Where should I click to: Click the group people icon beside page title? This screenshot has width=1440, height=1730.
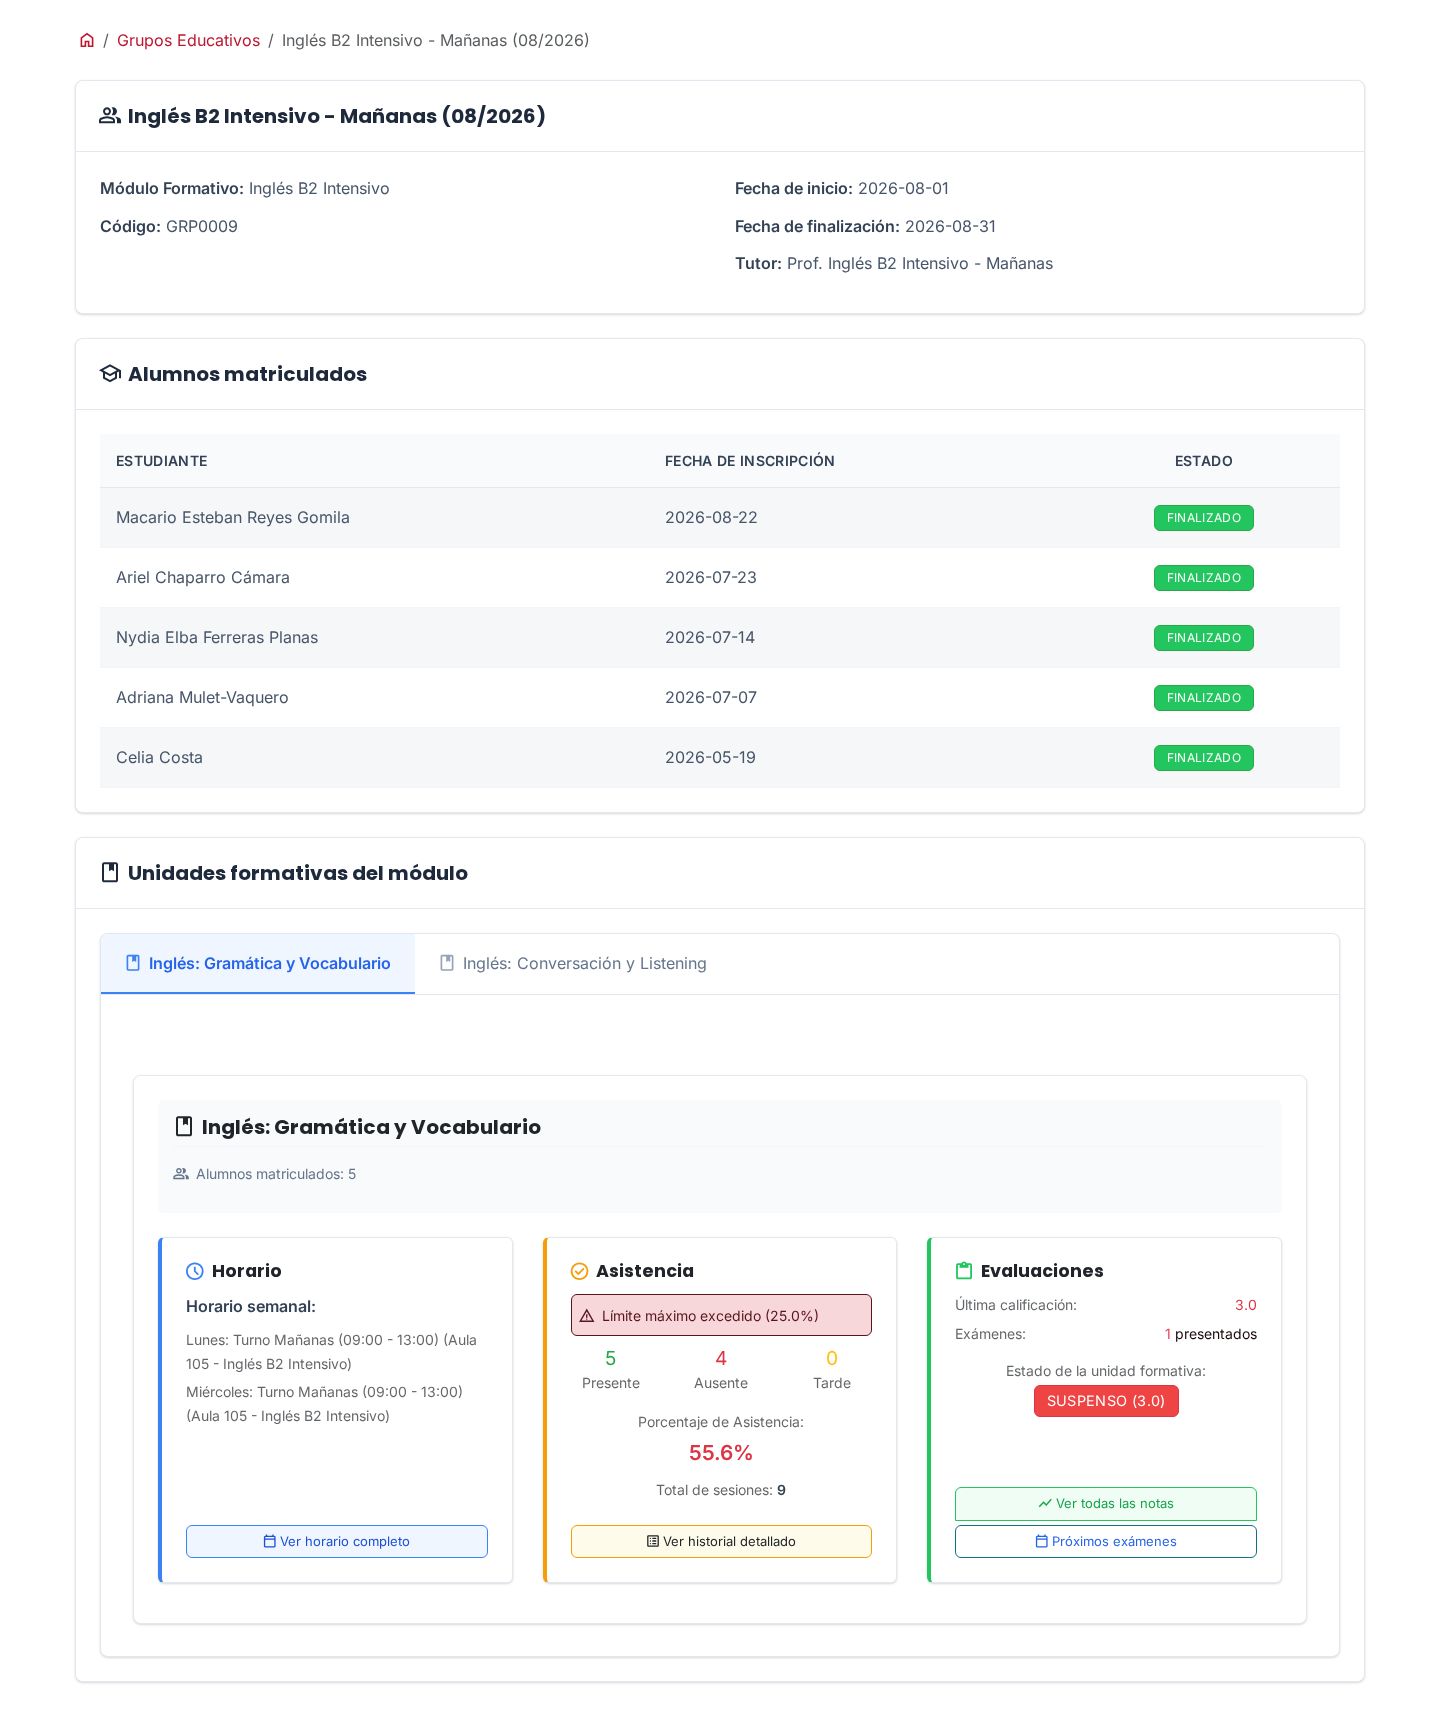(x=110, y=116)
